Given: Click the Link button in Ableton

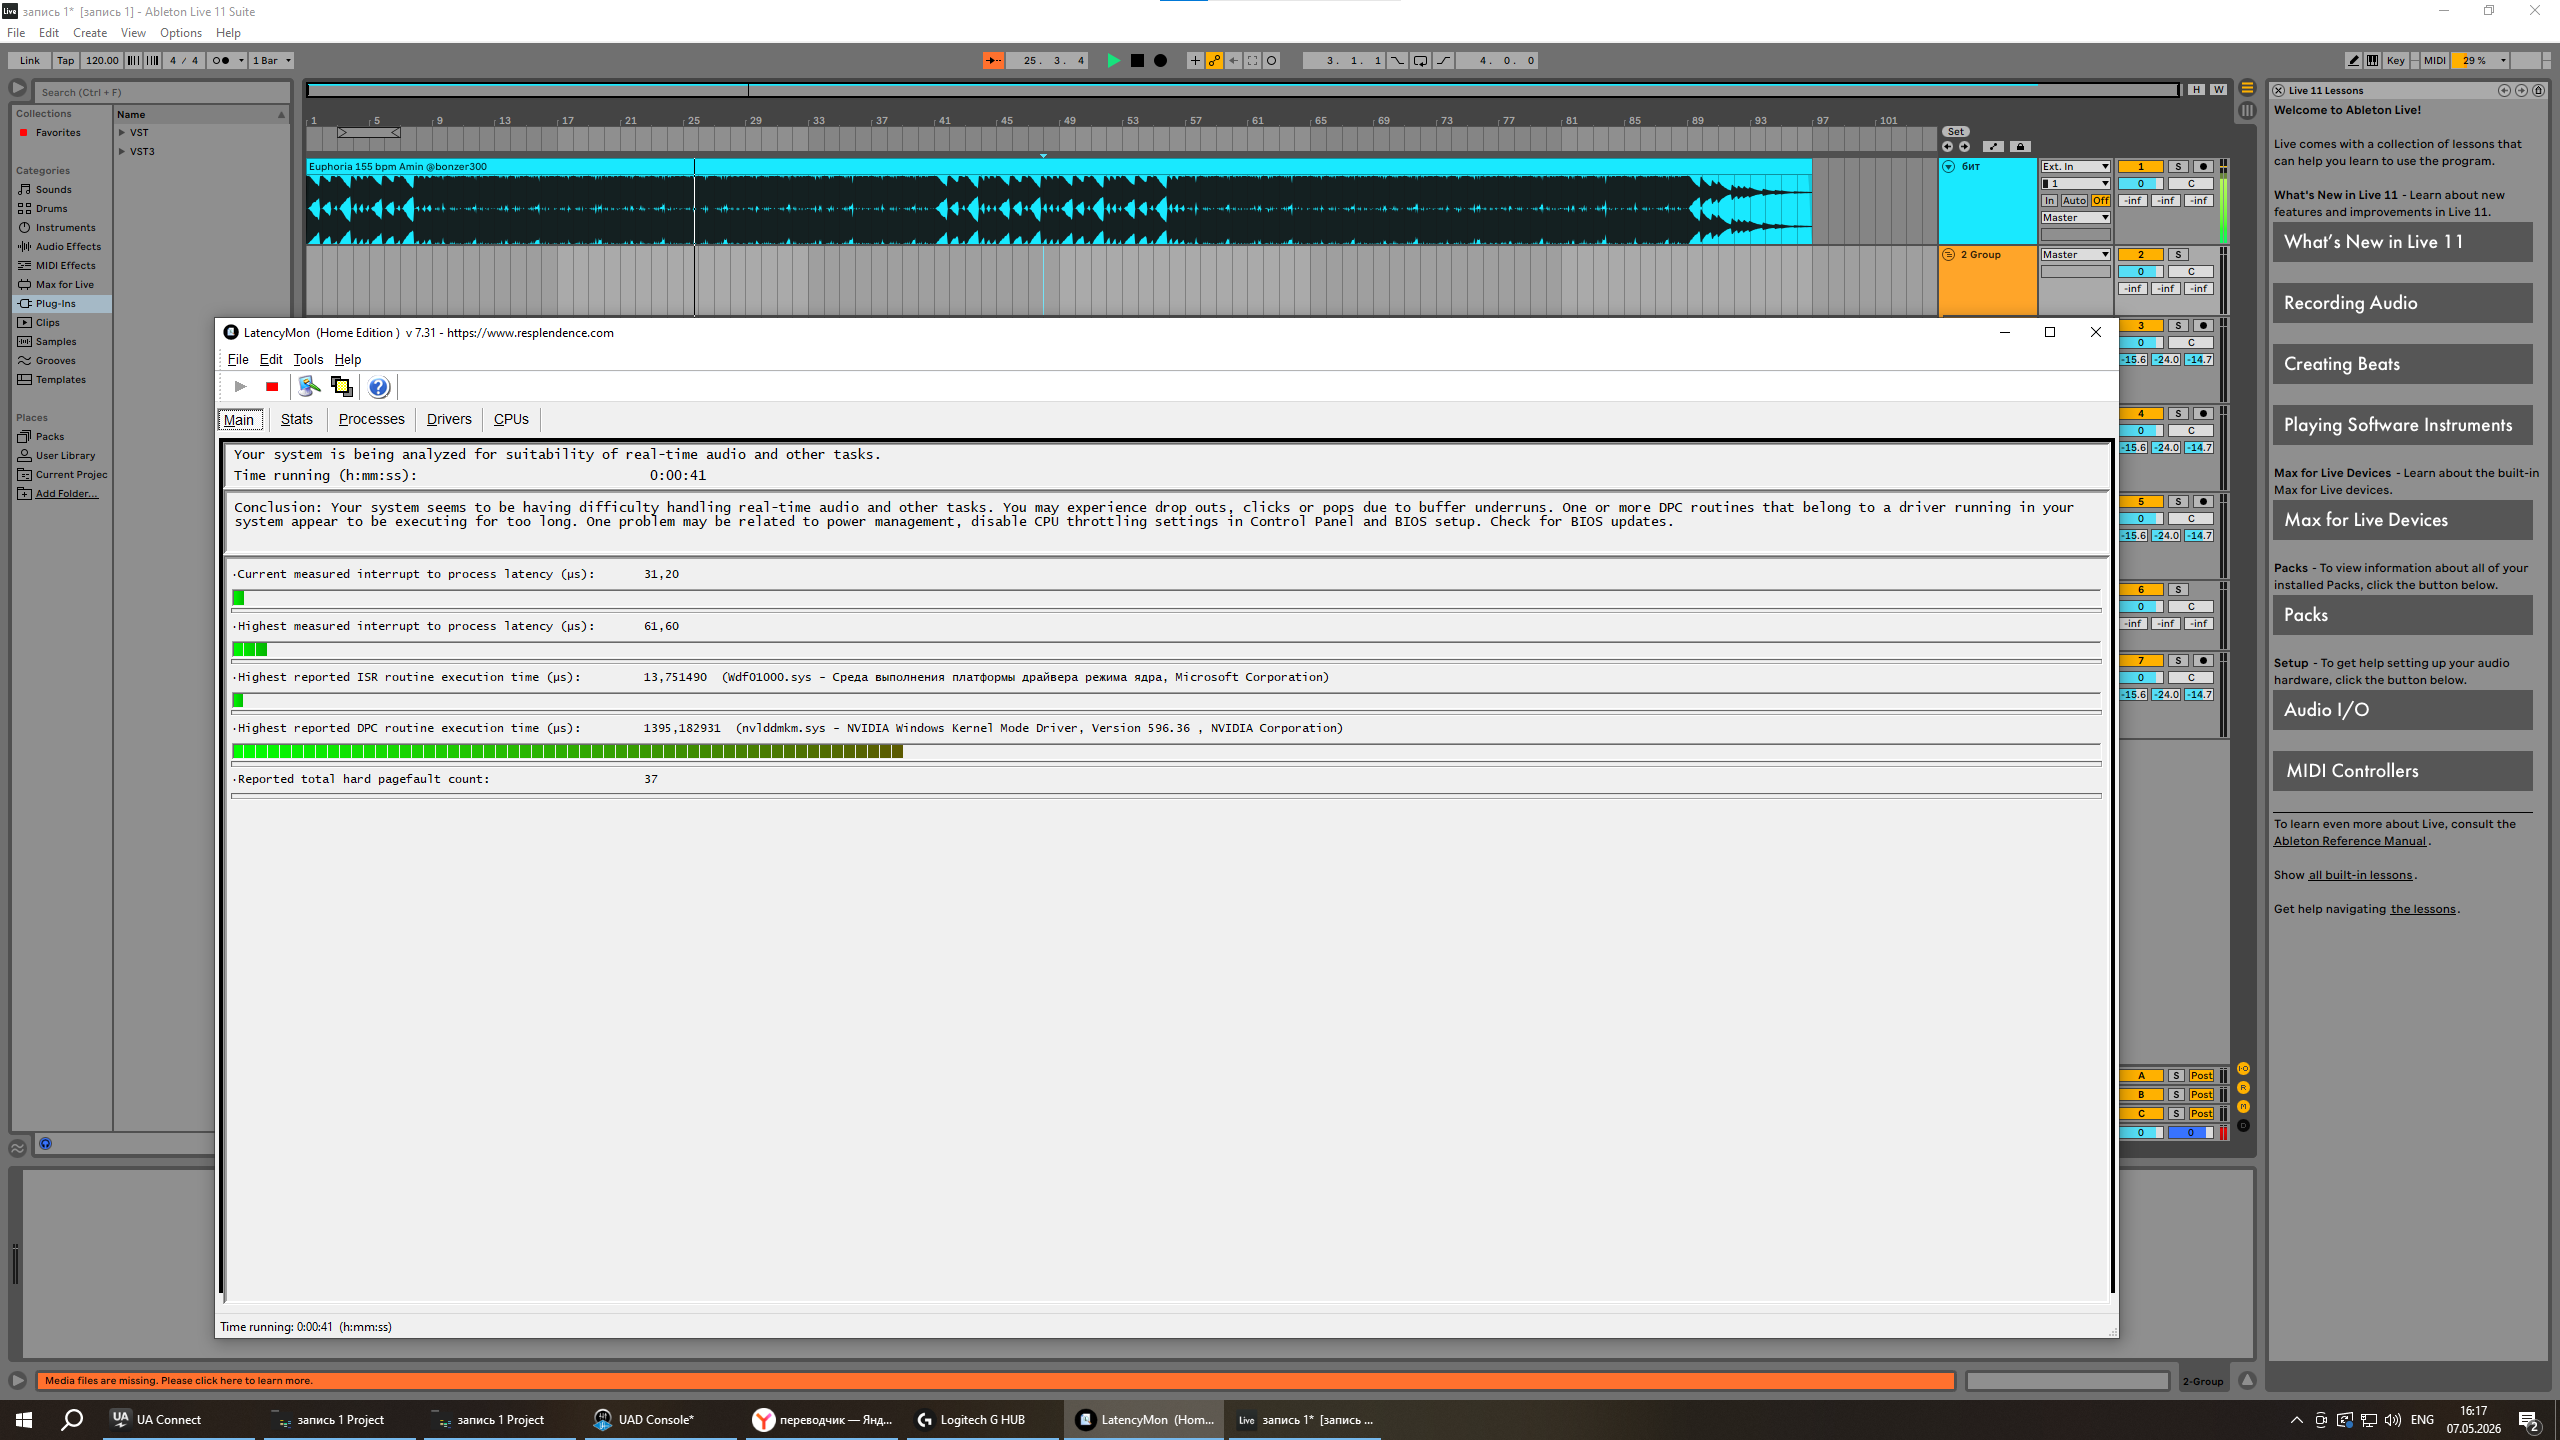Looking at the screenshot, I should (x=29, y=61).
